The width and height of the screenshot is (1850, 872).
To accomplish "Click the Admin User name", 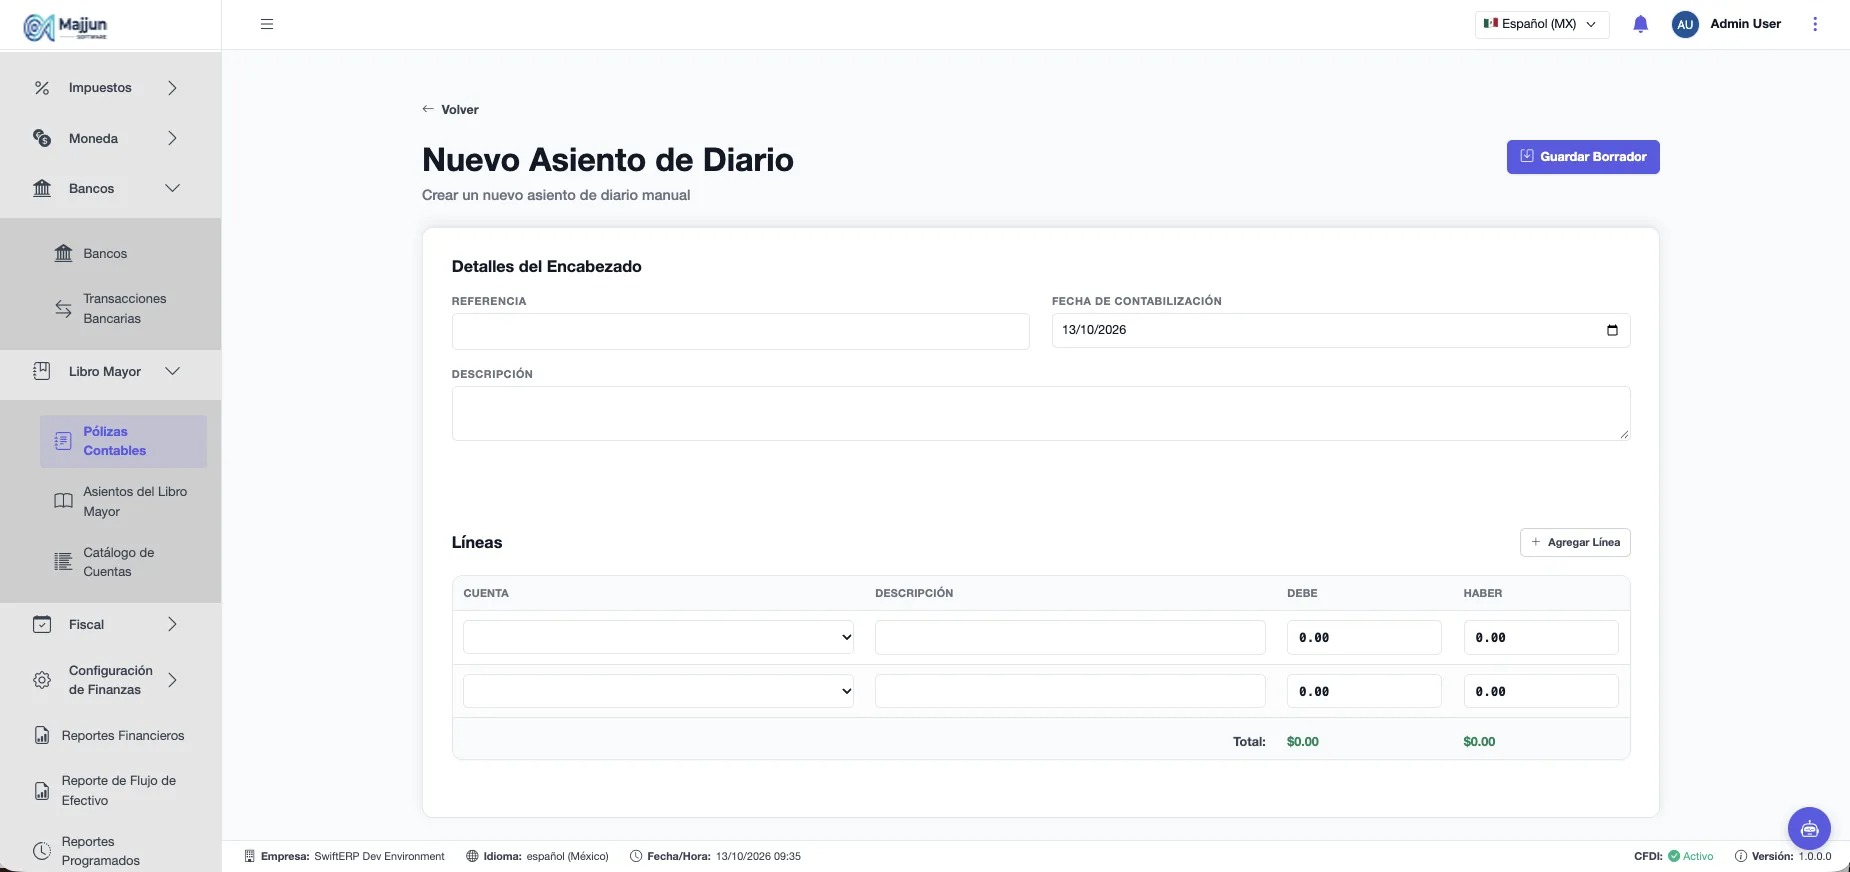I will (1745, 24).
